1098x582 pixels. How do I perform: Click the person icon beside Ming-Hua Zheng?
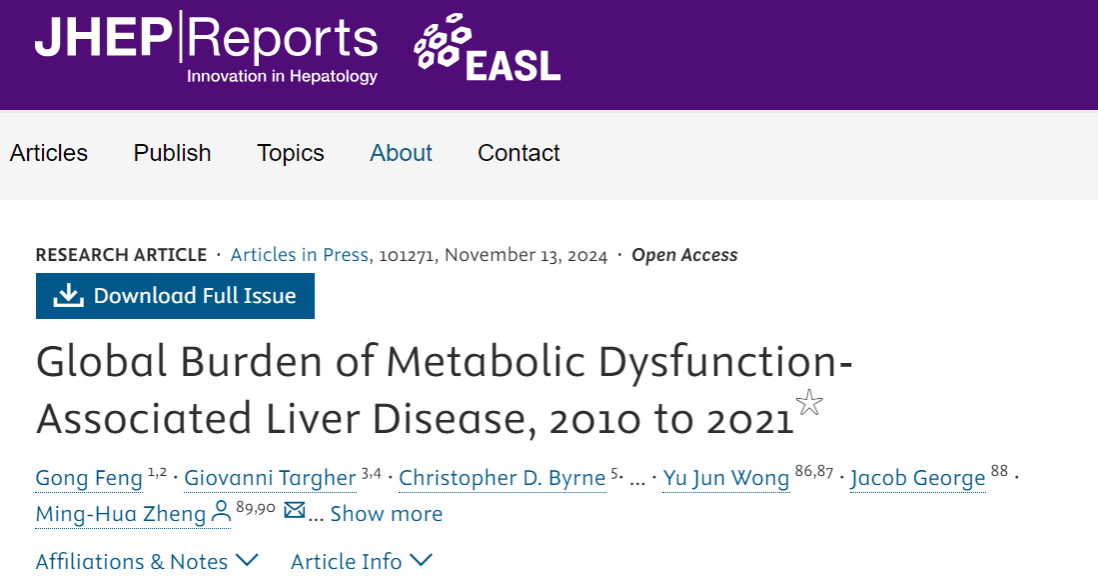click(x=221, y=512)
